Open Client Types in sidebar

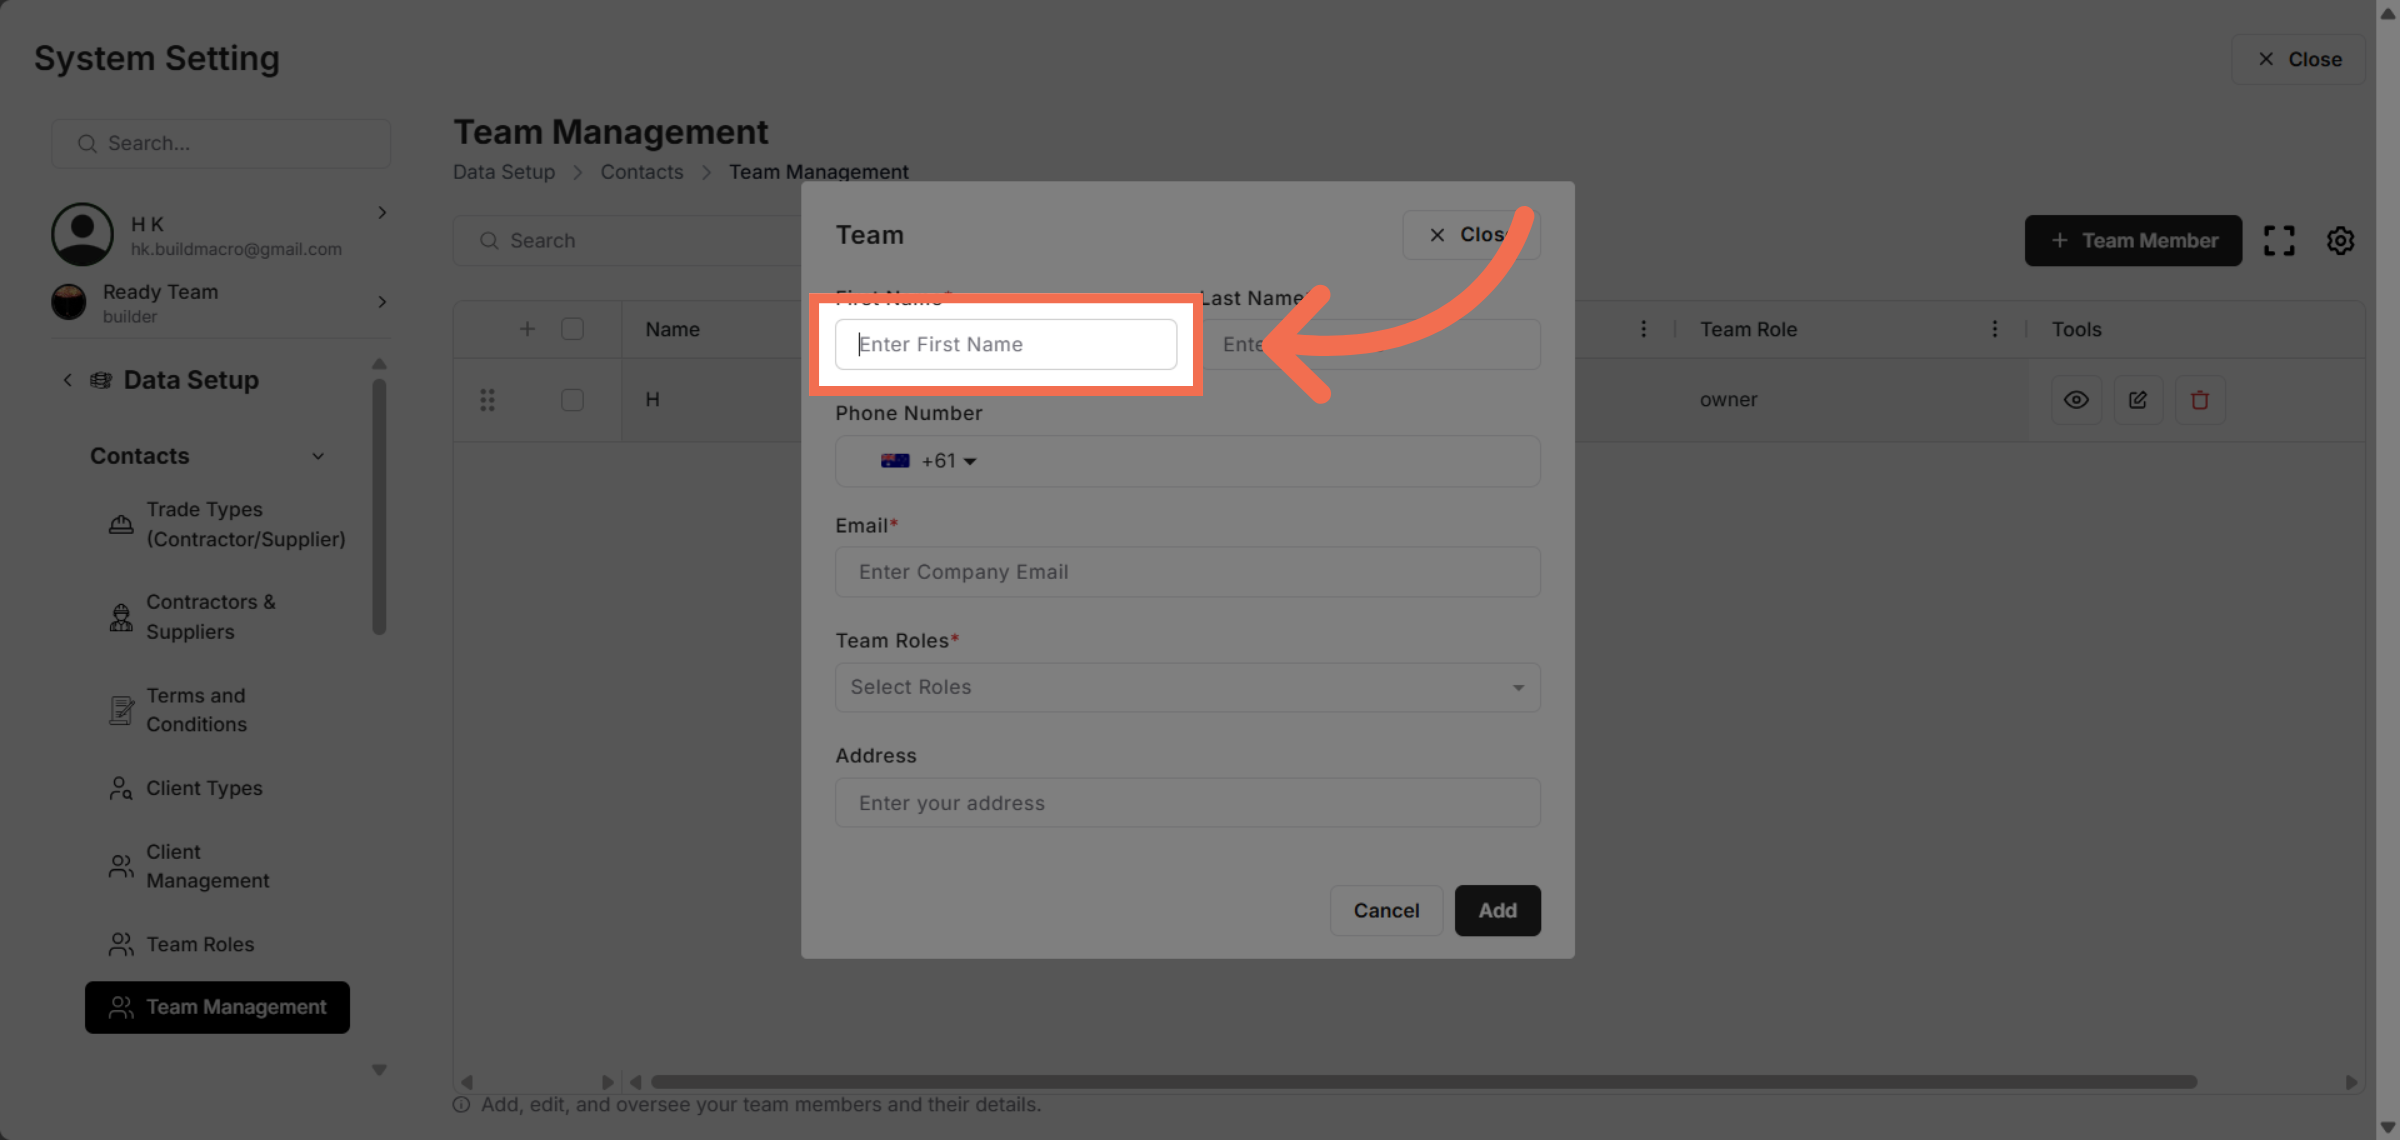pyautogui.click(x=204, y=788)
